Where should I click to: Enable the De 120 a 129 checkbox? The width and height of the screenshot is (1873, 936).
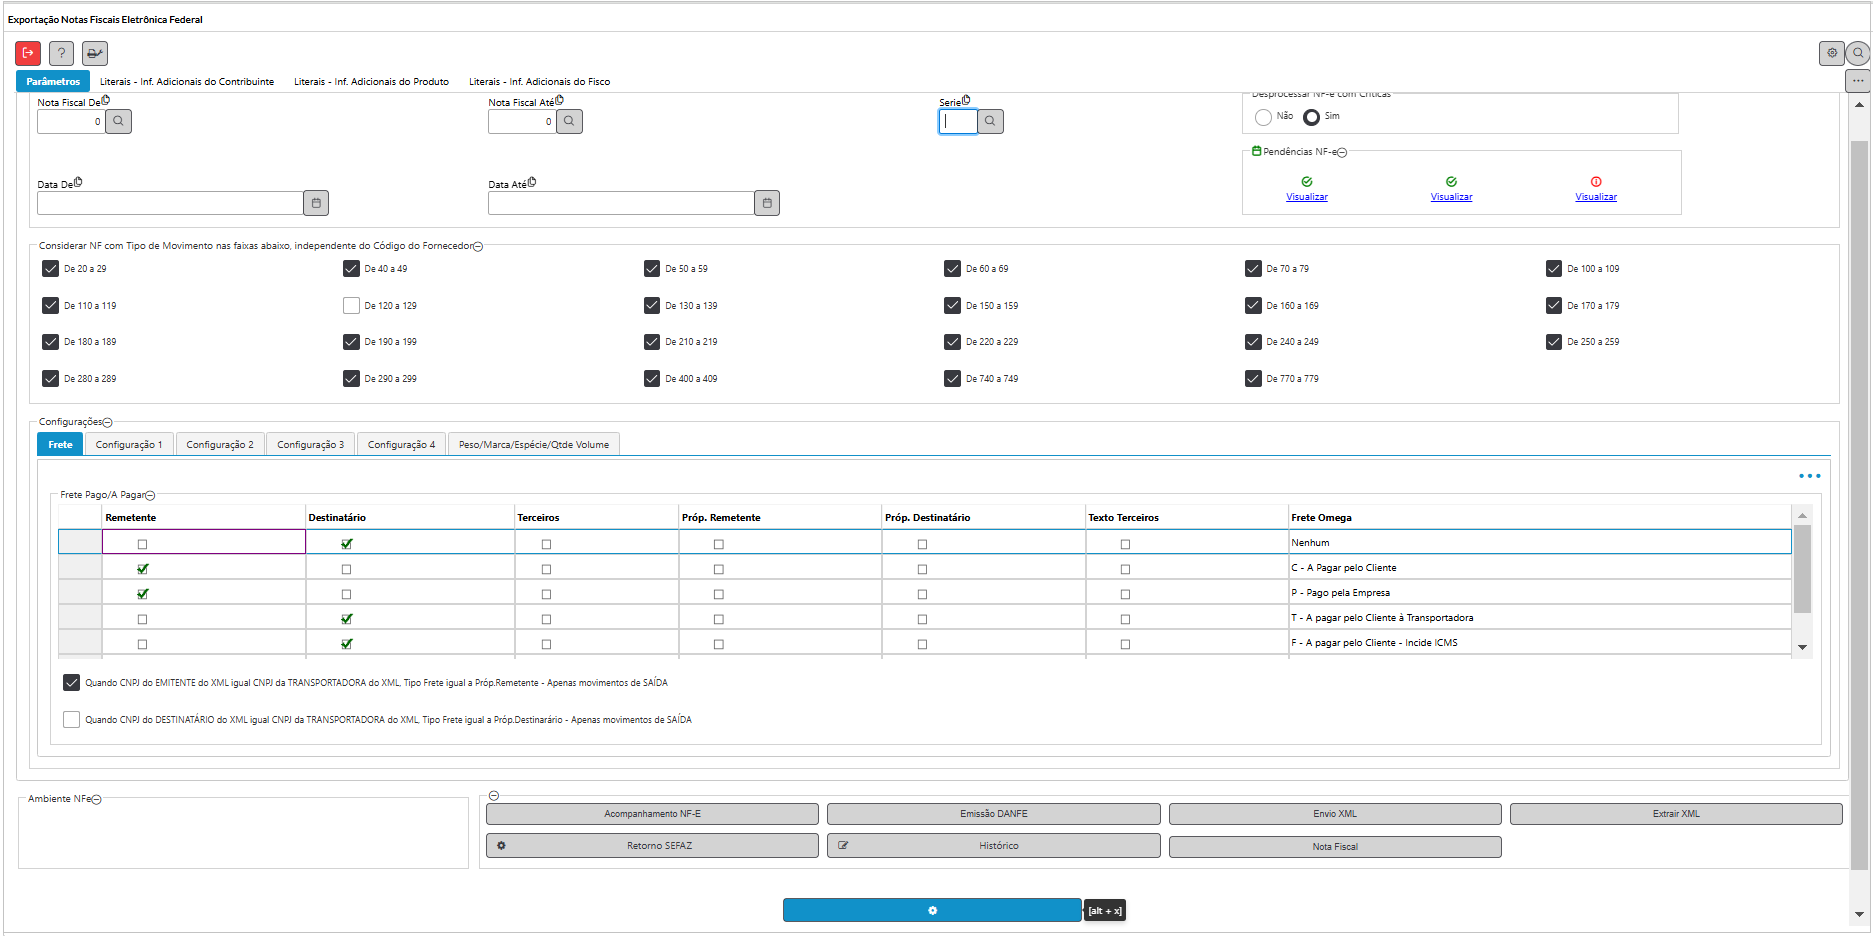click(351, 306)
